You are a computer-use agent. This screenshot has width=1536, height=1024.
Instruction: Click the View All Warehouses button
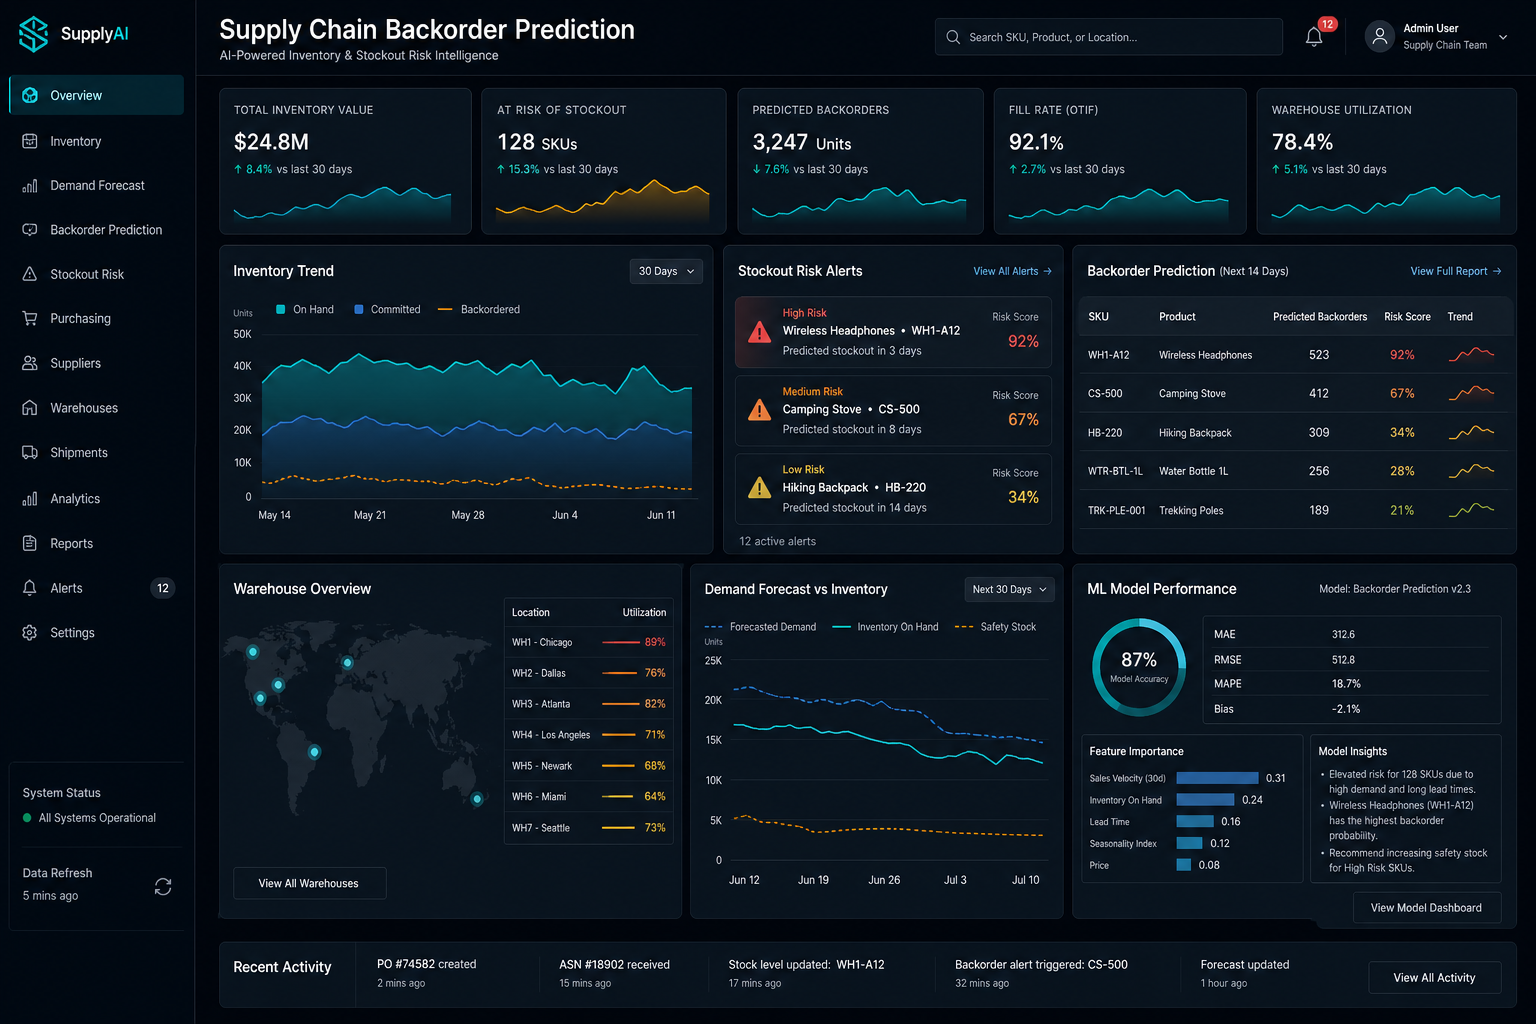[x=309, y=883]
